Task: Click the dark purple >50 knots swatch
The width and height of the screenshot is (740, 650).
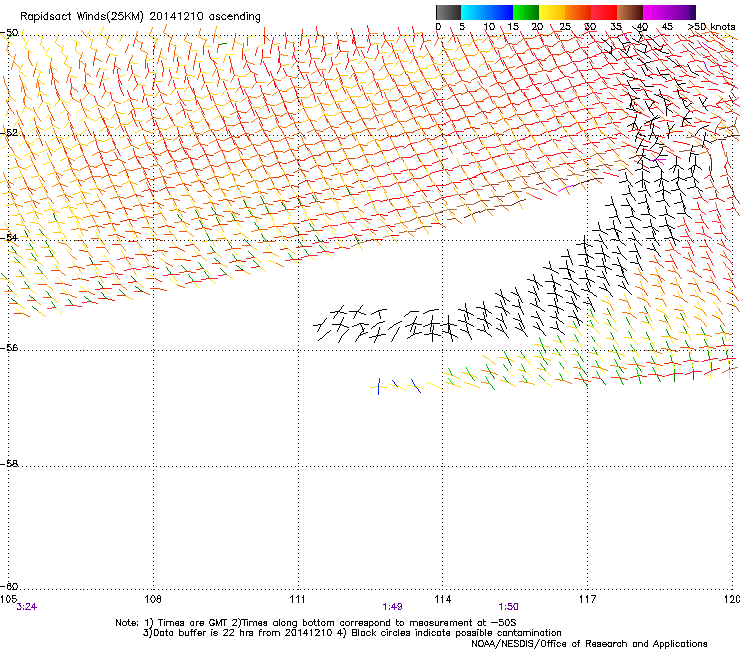Action: coord(692,12)
